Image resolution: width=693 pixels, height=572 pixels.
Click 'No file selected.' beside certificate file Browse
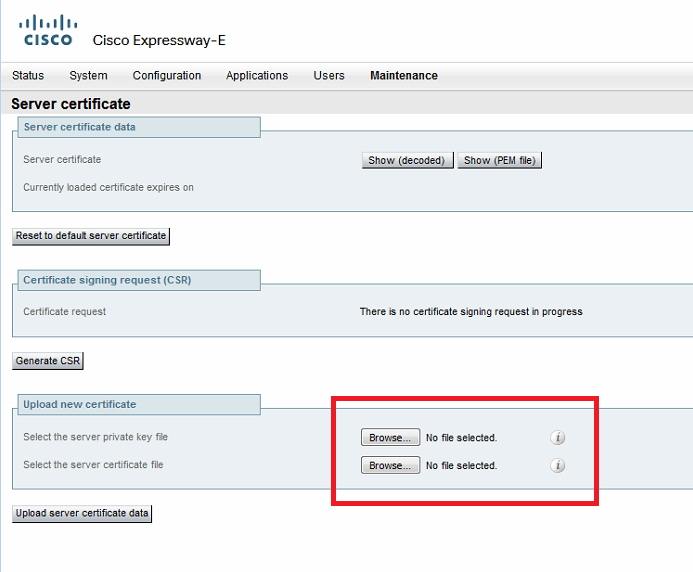pyautogui.click(x=461, y=465)
